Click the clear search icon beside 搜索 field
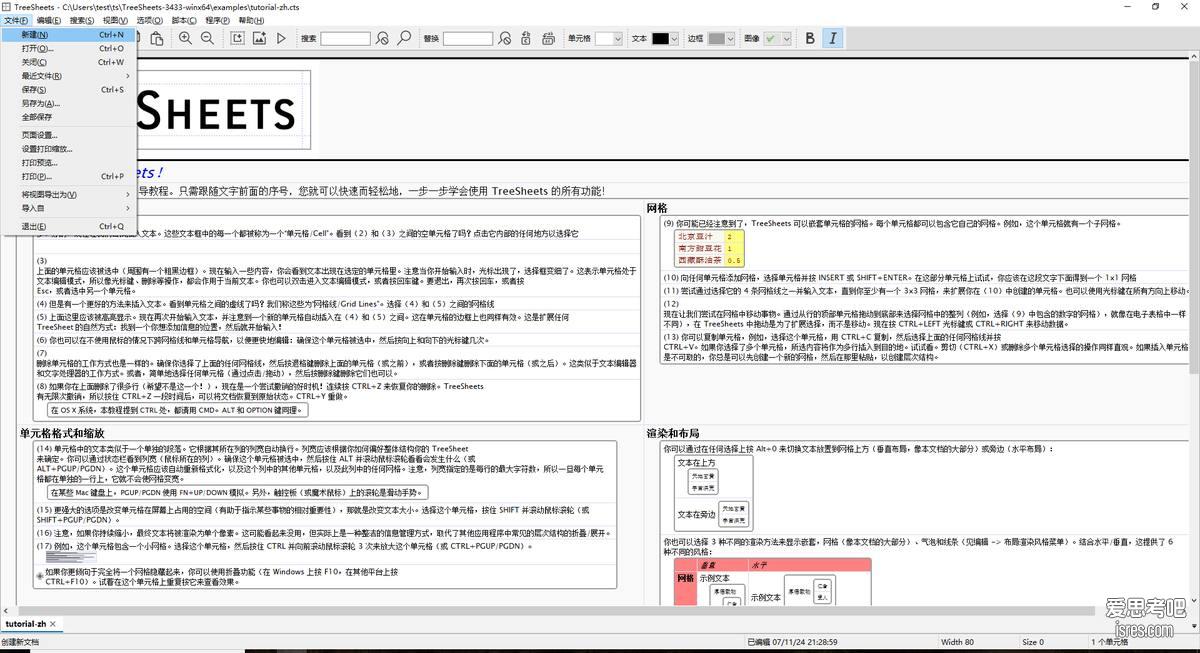Image resolution: width=1200 pixels, height=653 pixels. tap(382, 38)
